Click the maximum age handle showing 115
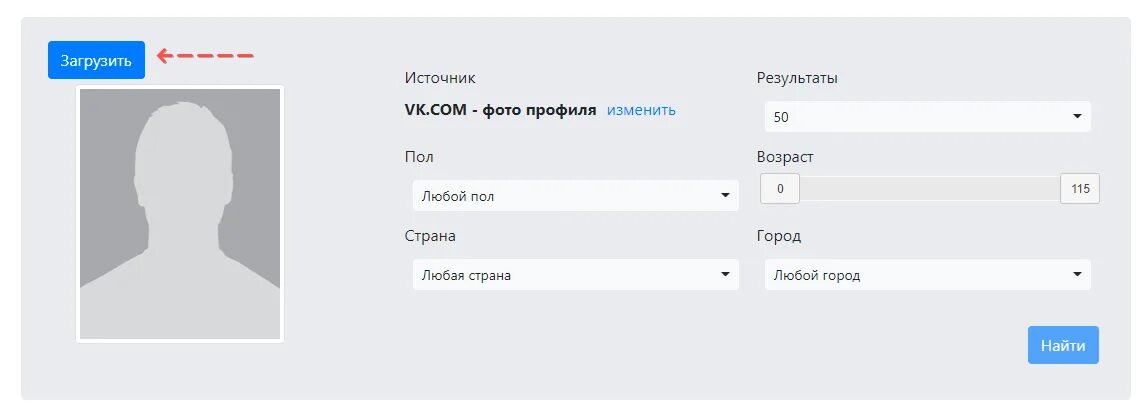 tap(1080, 188)
